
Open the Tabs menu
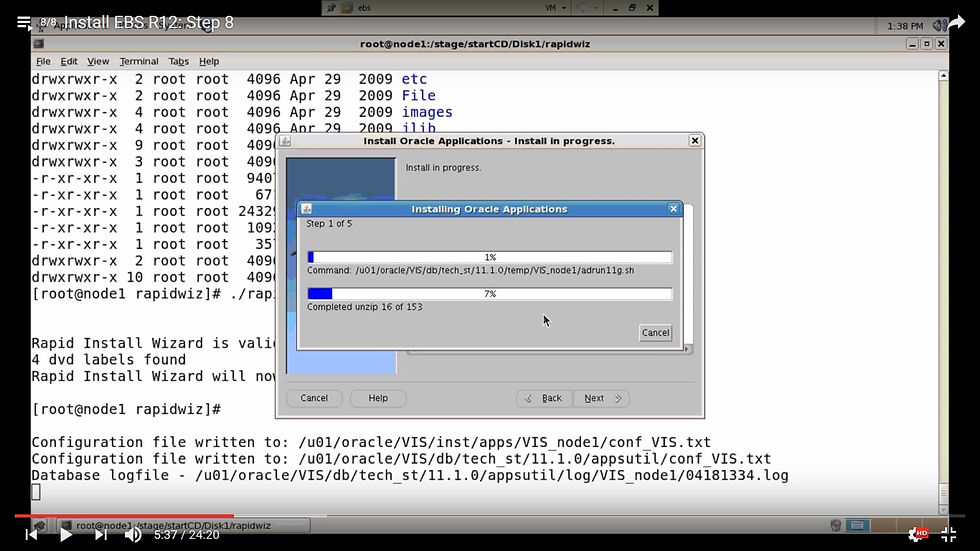[x=178, y=61]
